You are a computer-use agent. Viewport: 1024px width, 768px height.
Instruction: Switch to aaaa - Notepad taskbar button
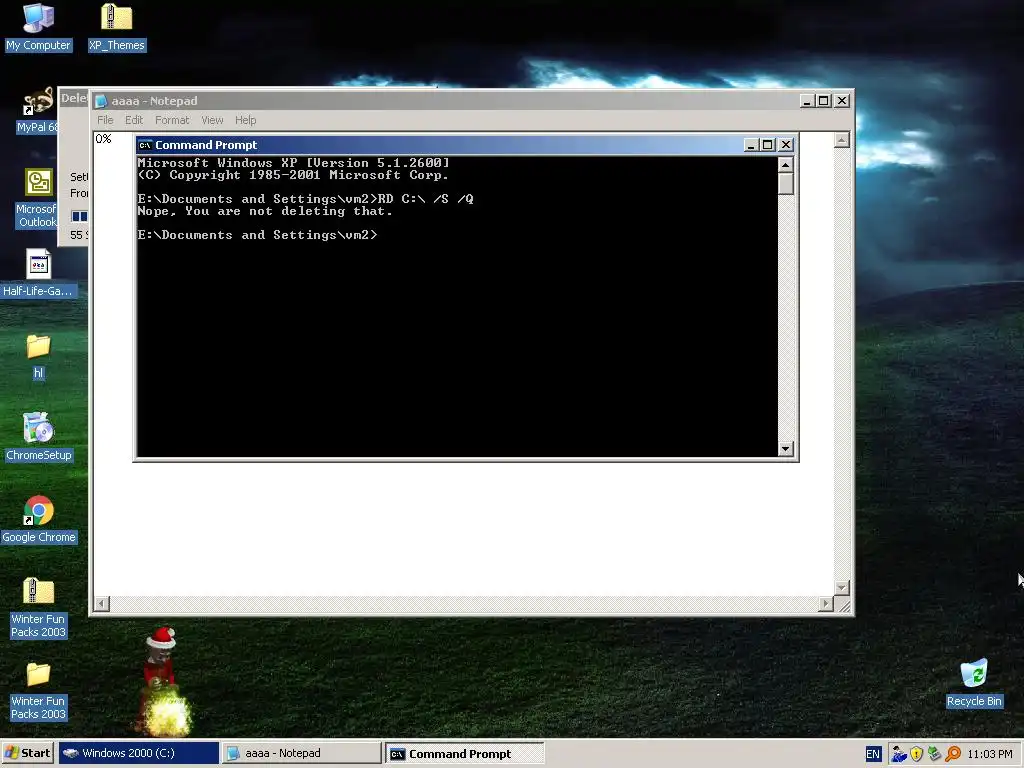pos(301,753)
